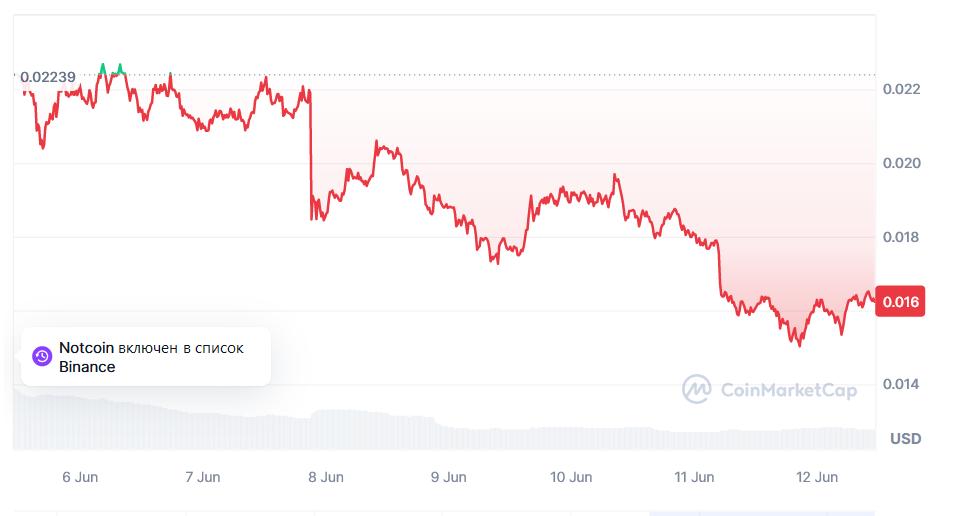Click the 0.022 price axis label
Screen dimensions: 971x516
(x=902, y=89)
